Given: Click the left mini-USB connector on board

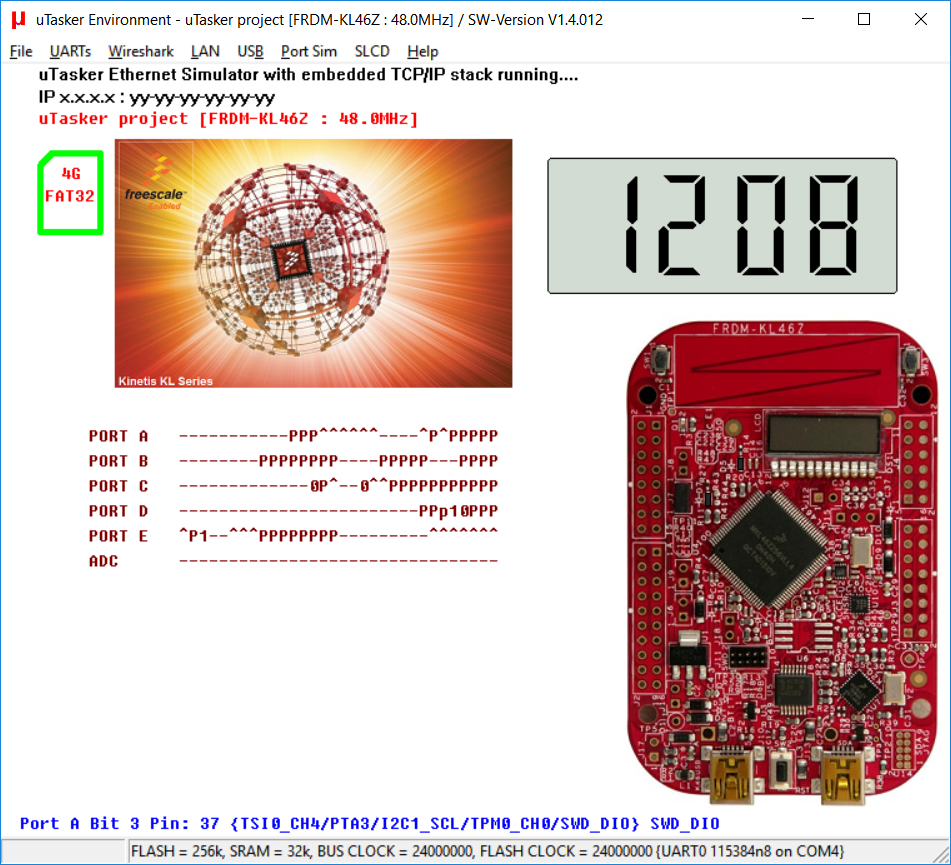Looking at the screenshot, I should click(732, 776).
